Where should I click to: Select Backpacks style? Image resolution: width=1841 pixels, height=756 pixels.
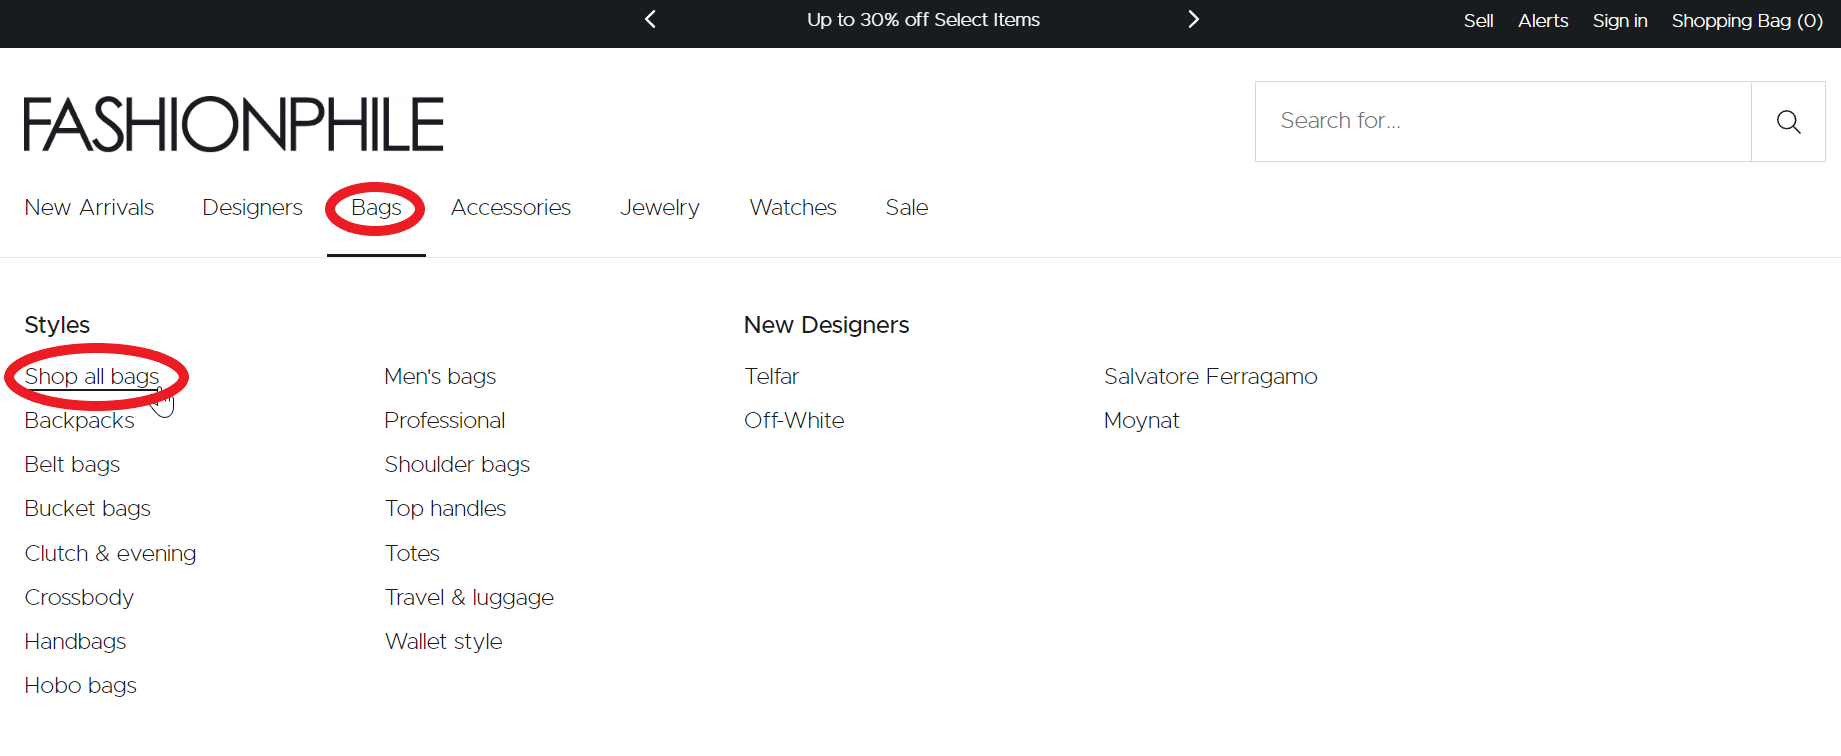[x=79, y=420]
